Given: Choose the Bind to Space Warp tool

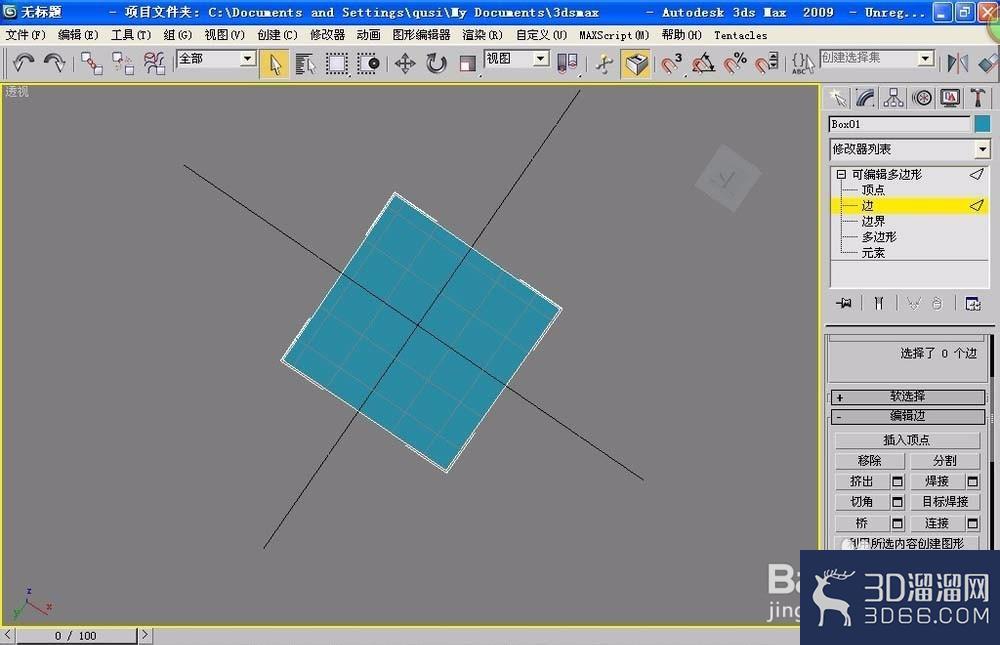Looking at the screenshot, I should click(154, 63).
